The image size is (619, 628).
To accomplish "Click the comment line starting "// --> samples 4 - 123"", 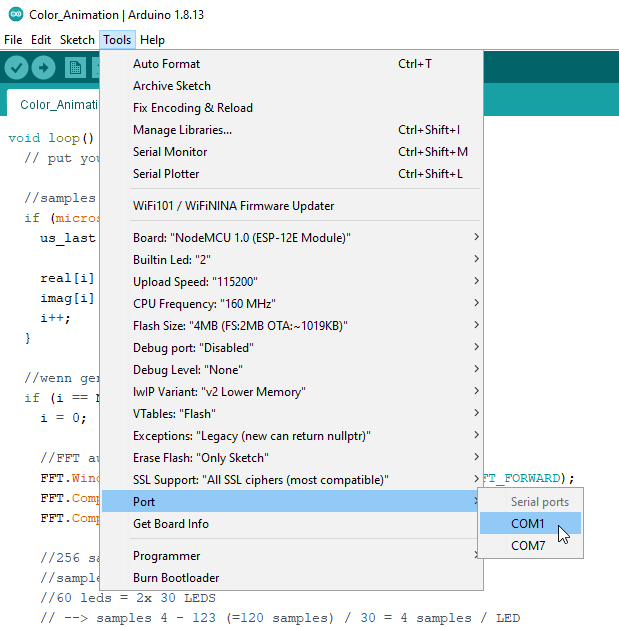I will tap(280, 618).
